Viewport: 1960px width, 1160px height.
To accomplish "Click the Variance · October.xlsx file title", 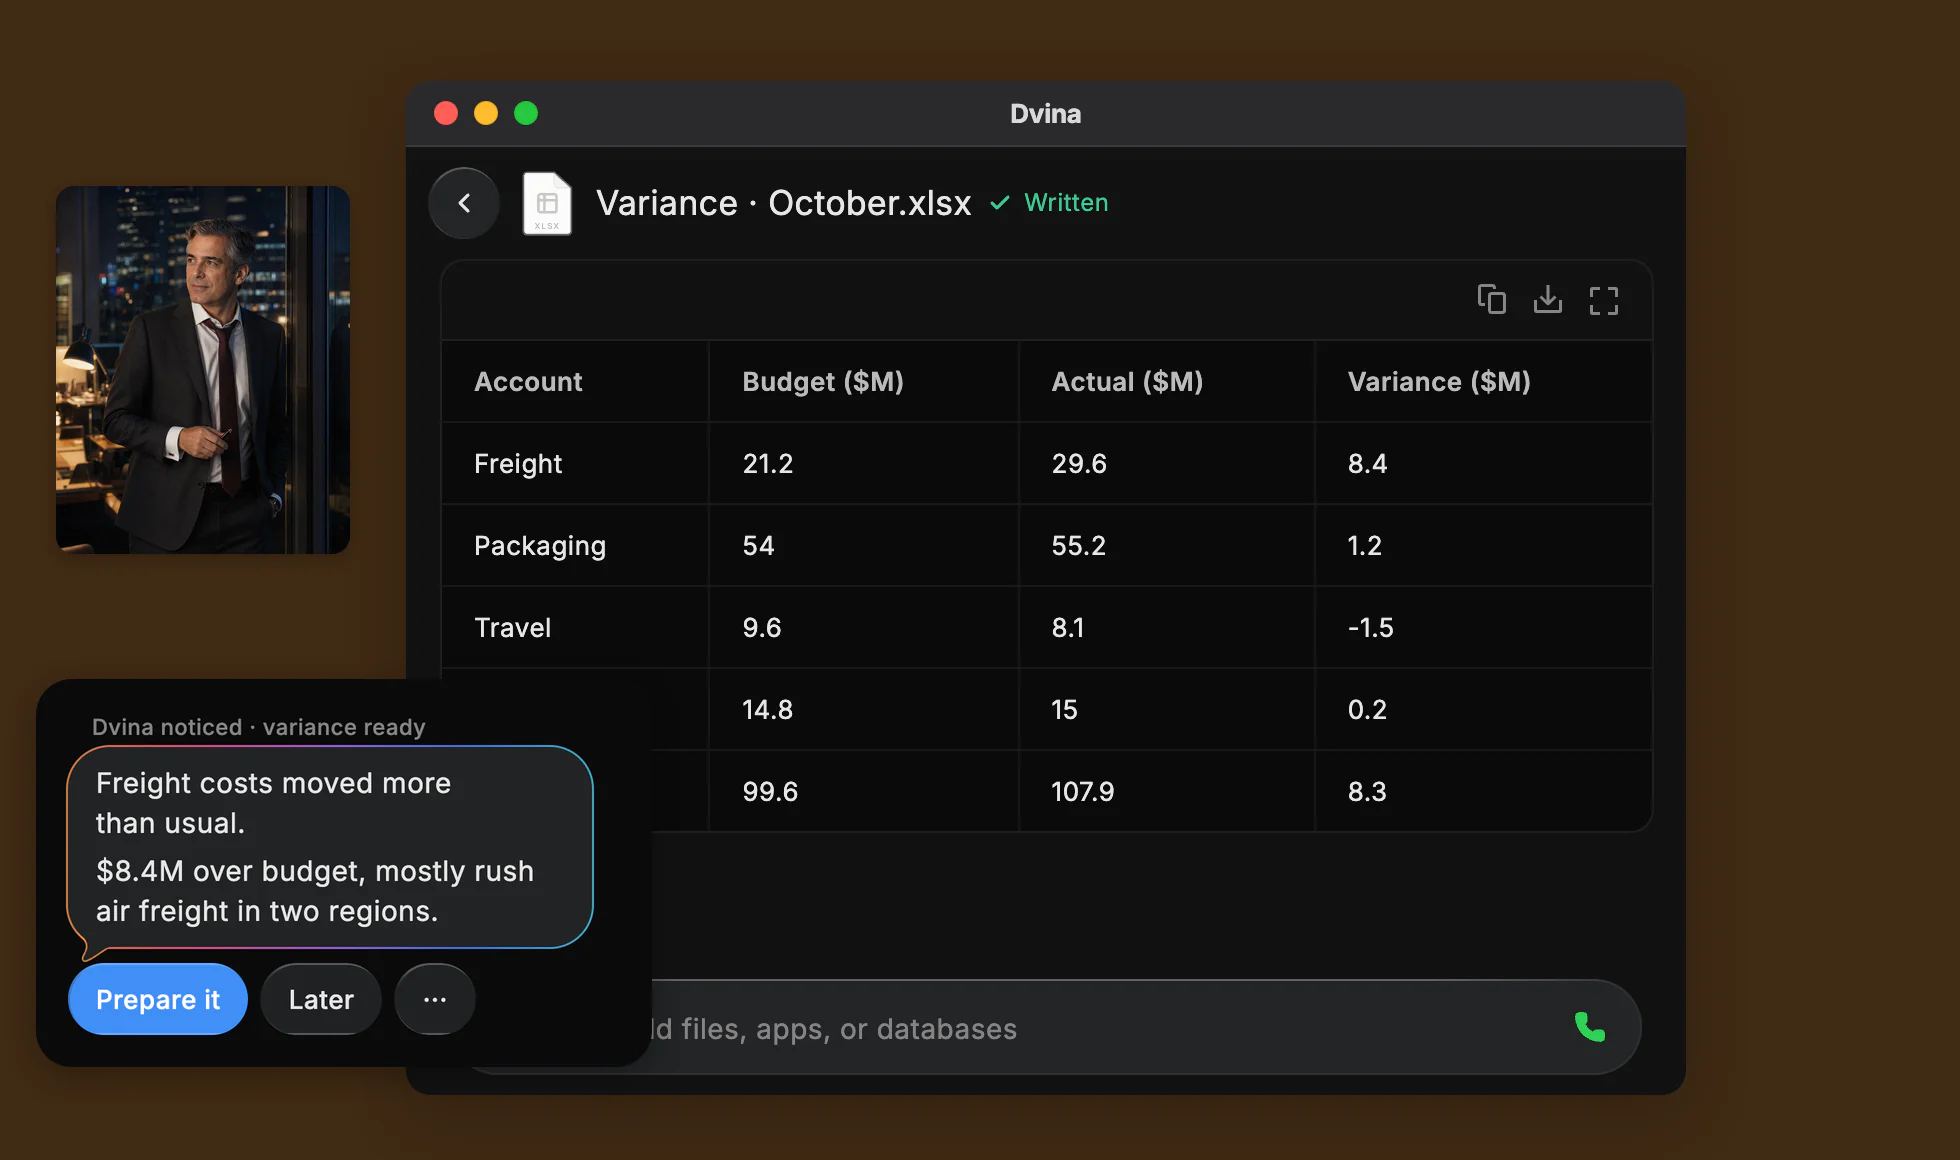I will click(783, 203).
